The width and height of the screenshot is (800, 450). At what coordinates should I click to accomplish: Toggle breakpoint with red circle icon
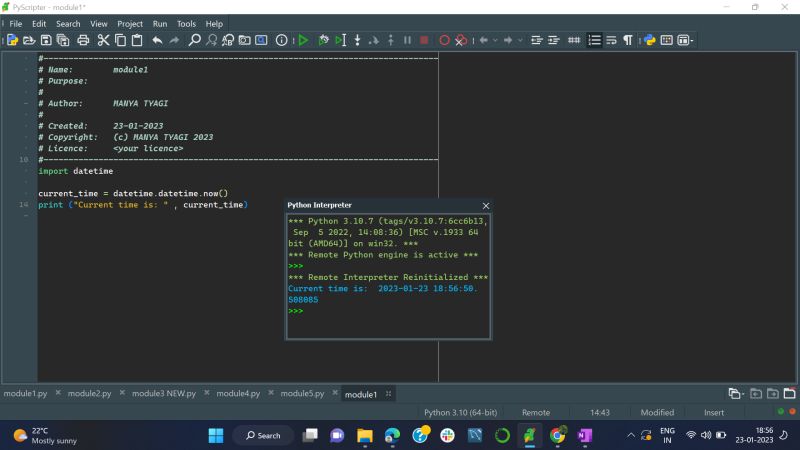(444, 40)
